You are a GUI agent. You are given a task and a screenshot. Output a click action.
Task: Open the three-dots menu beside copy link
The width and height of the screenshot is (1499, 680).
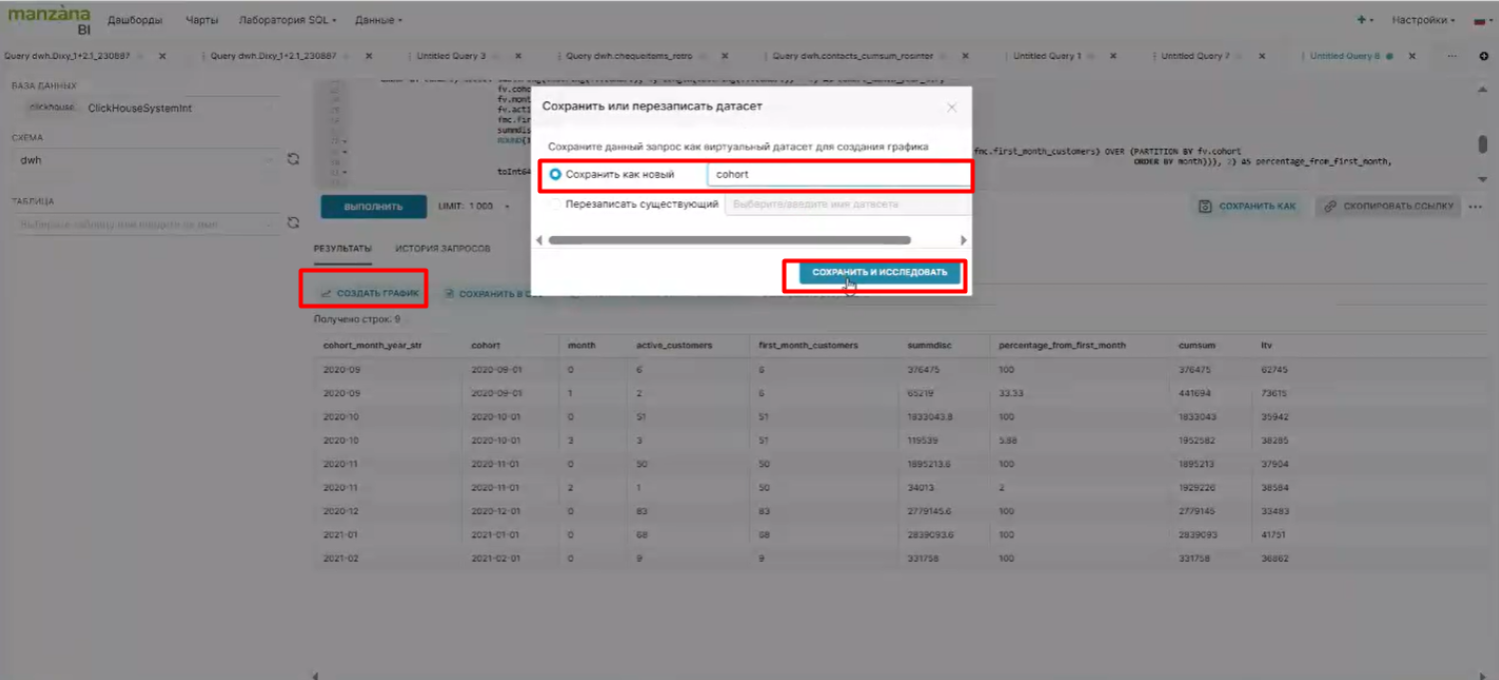[x=1475, y=207]
